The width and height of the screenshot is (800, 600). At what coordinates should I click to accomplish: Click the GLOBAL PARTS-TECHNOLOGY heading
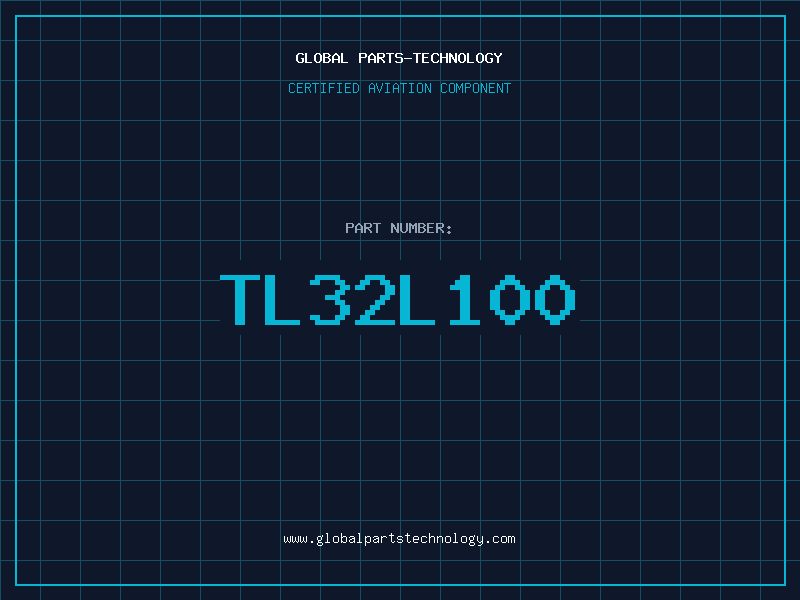pyautogui.click(x=399, y=58)
